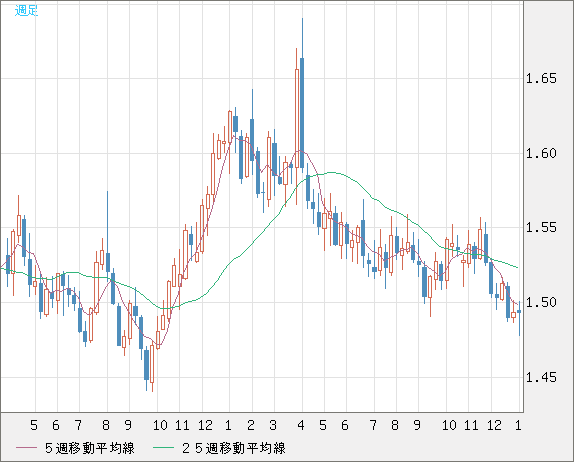This screenshot has height=462, width=574.
Task: Click the green legend line swatch
Action: coord(163,448)
